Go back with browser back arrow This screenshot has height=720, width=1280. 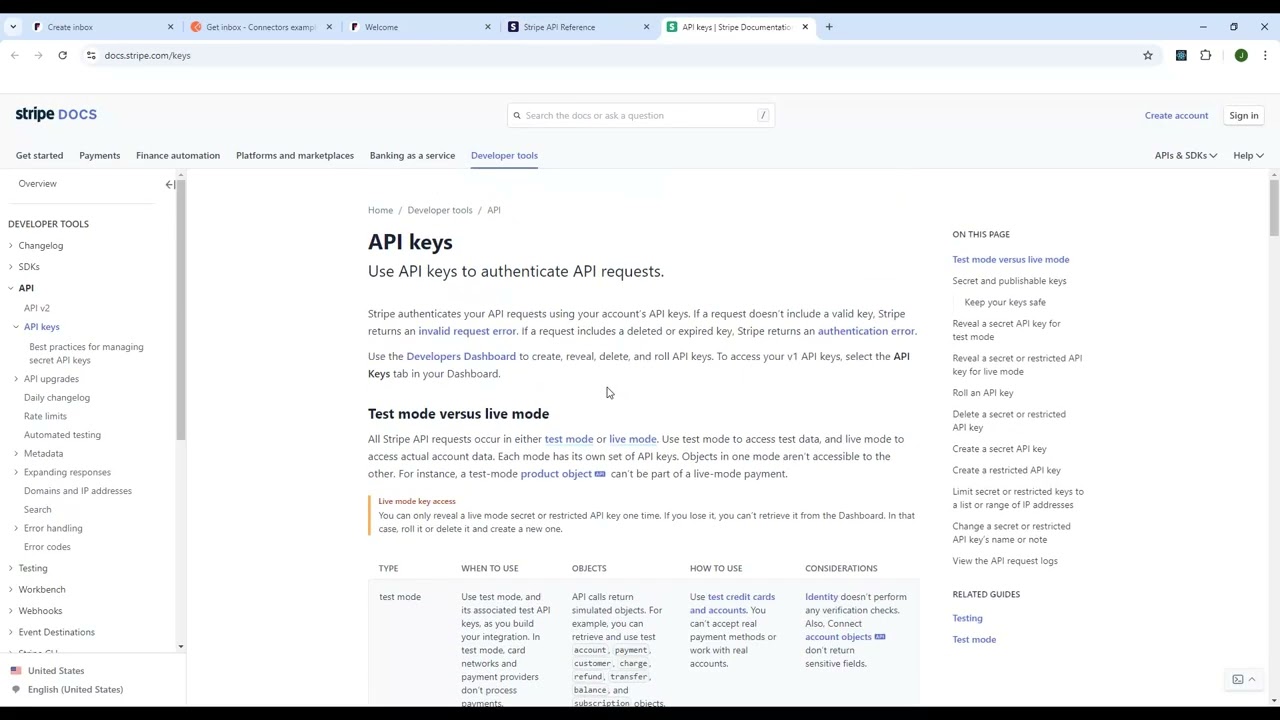click(14, 55)
